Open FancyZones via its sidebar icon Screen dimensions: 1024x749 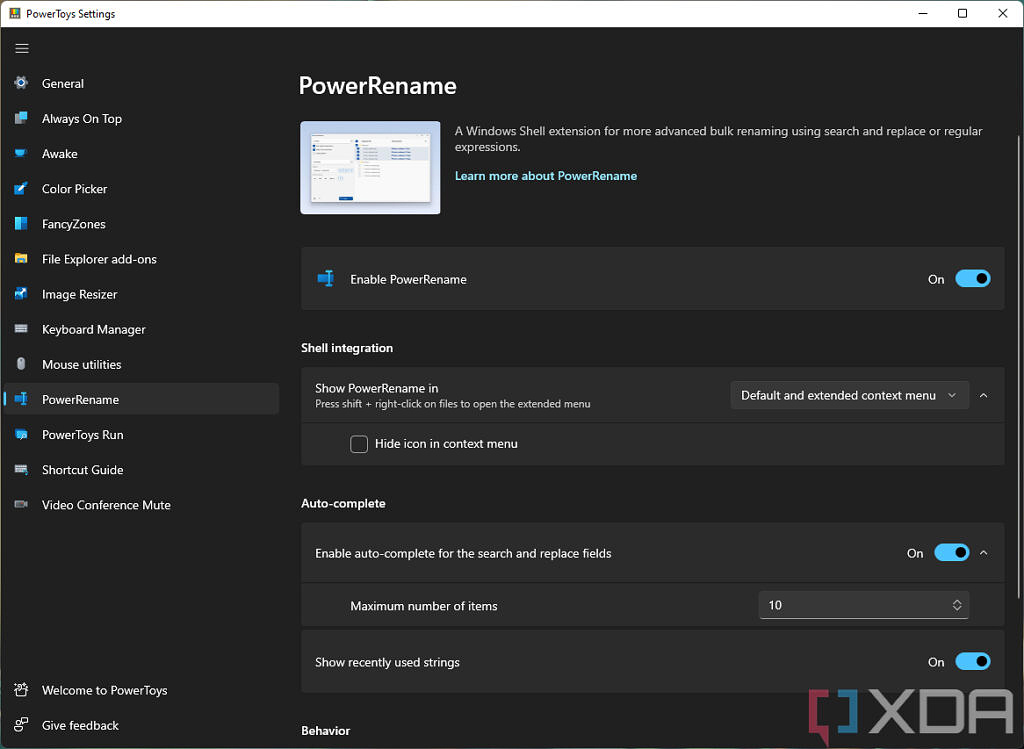pos(21,224)
